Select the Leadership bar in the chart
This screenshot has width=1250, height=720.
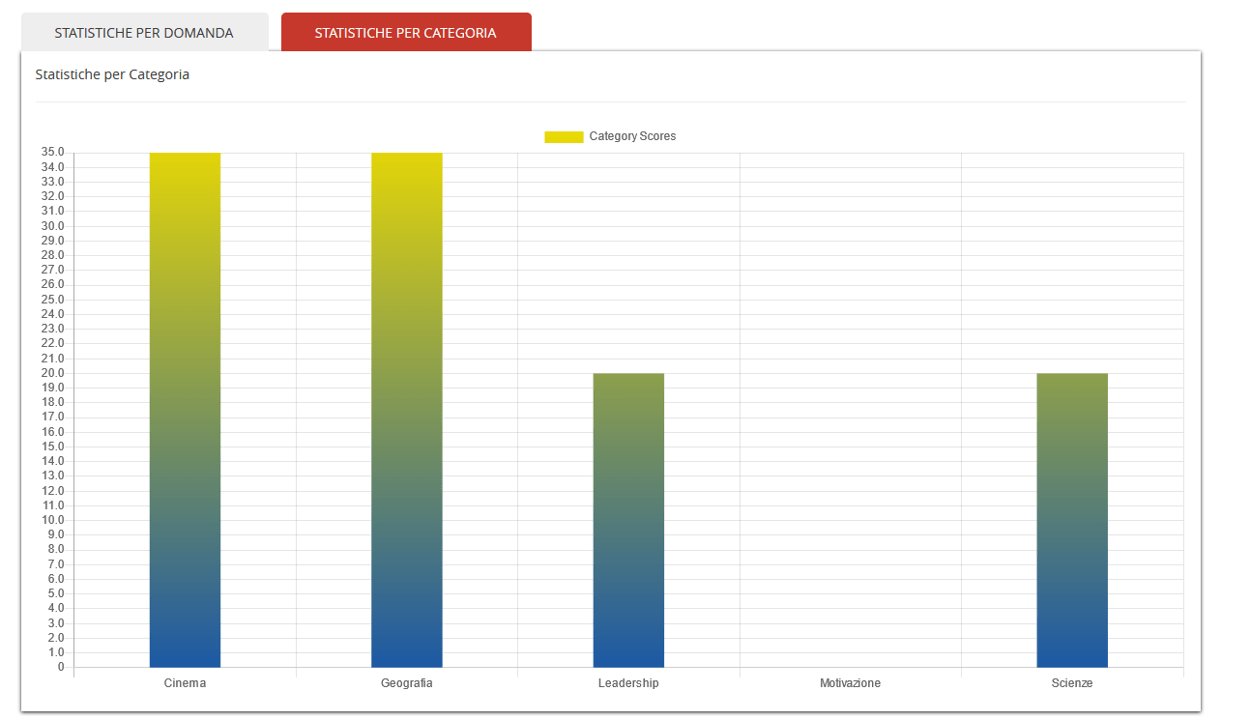(628, 520)
